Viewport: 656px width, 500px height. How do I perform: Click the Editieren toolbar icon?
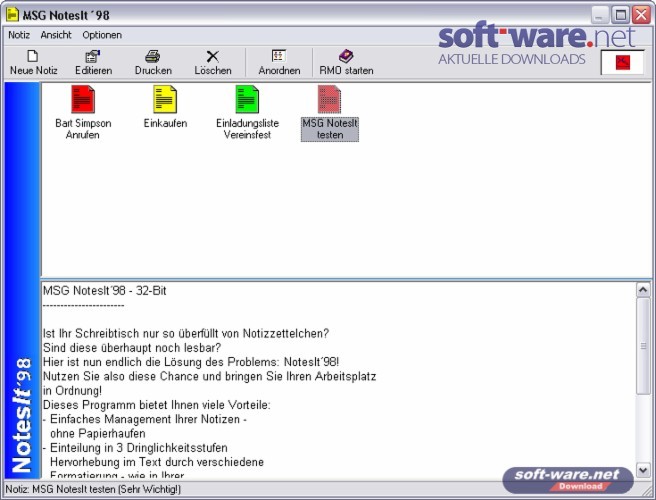click(x=93, y=63)
